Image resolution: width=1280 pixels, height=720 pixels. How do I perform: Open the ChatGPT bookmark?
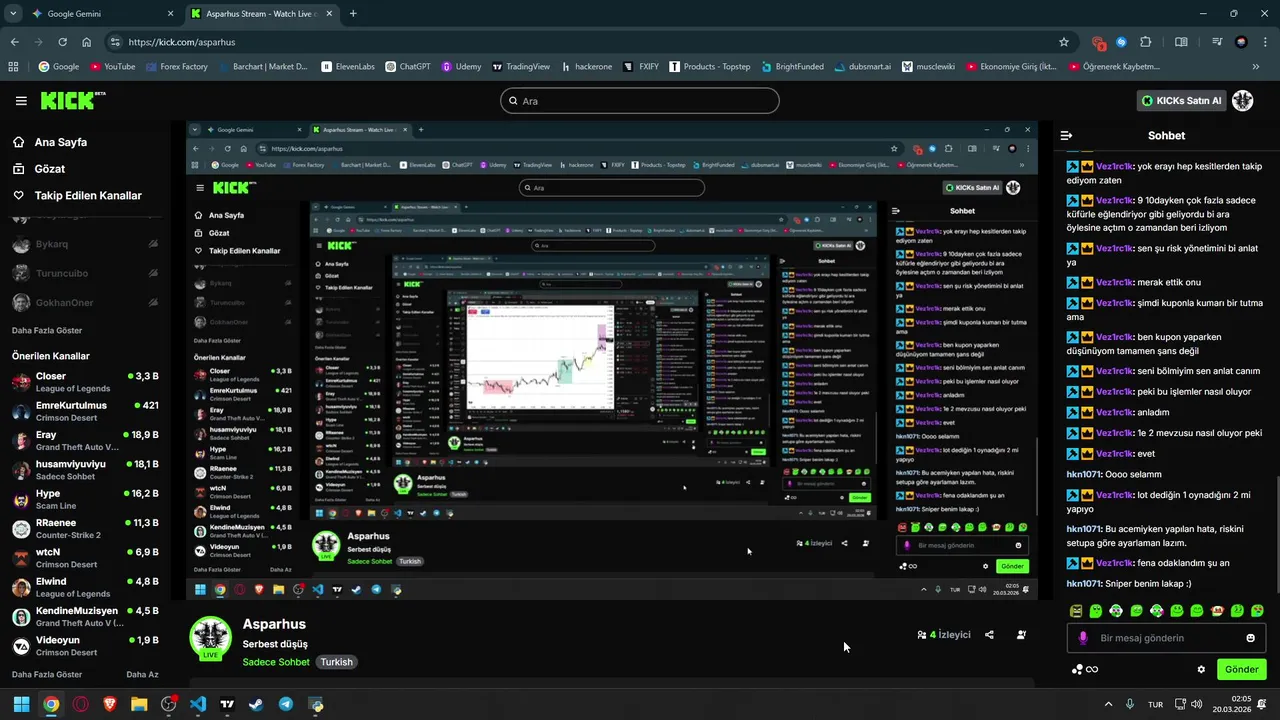point(408,67)
